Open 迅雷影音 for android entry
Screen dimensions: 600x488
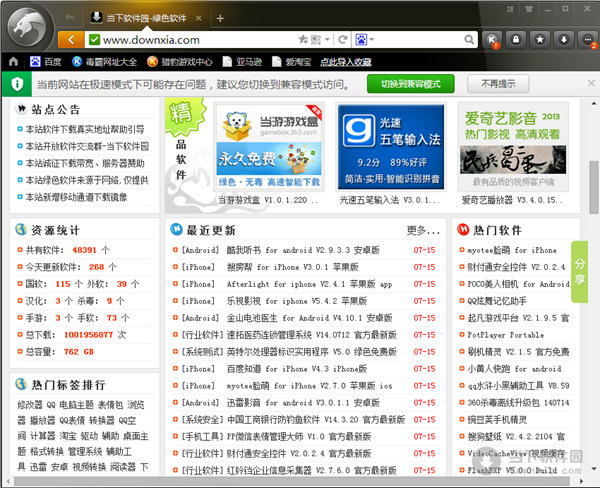click(x=303, y=403)
